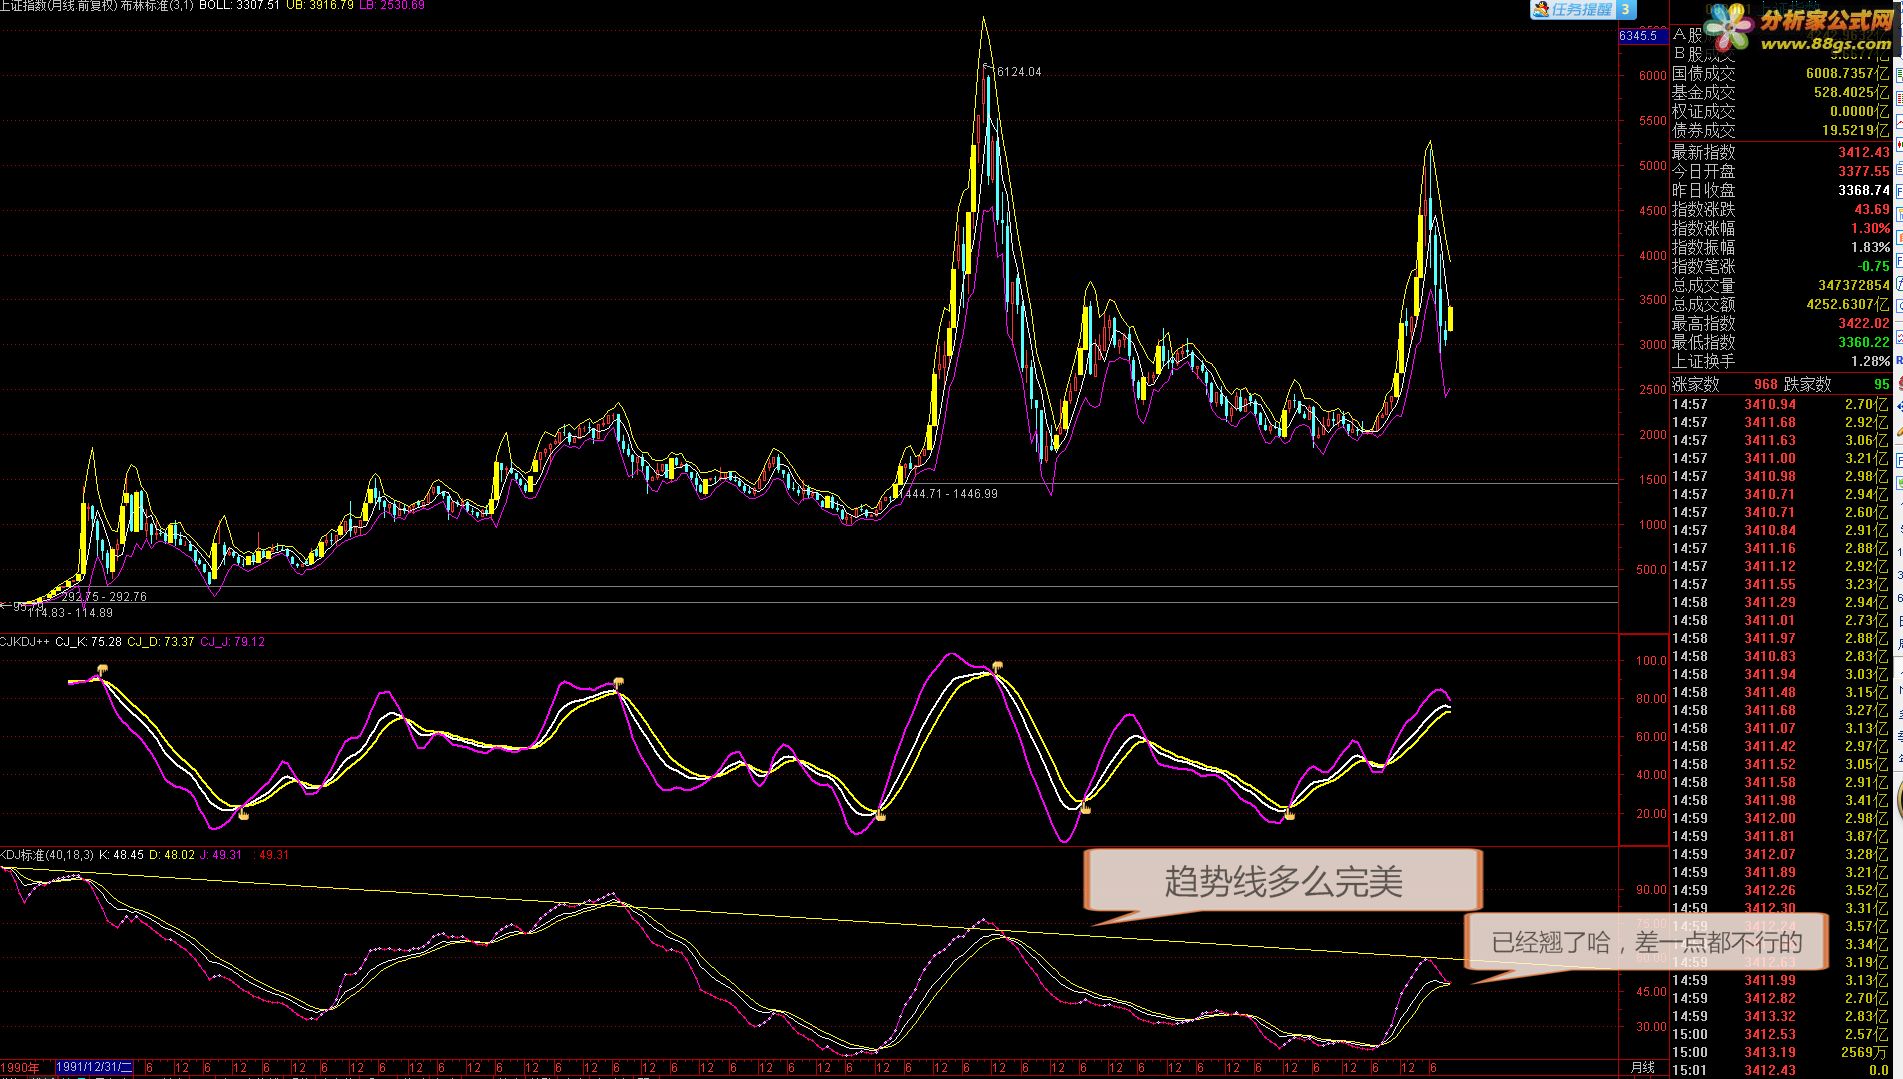Viewport: 1903px width, 1079px height.
Task: Open the 任务提醒 notification button
Action: click(1583, 9)
